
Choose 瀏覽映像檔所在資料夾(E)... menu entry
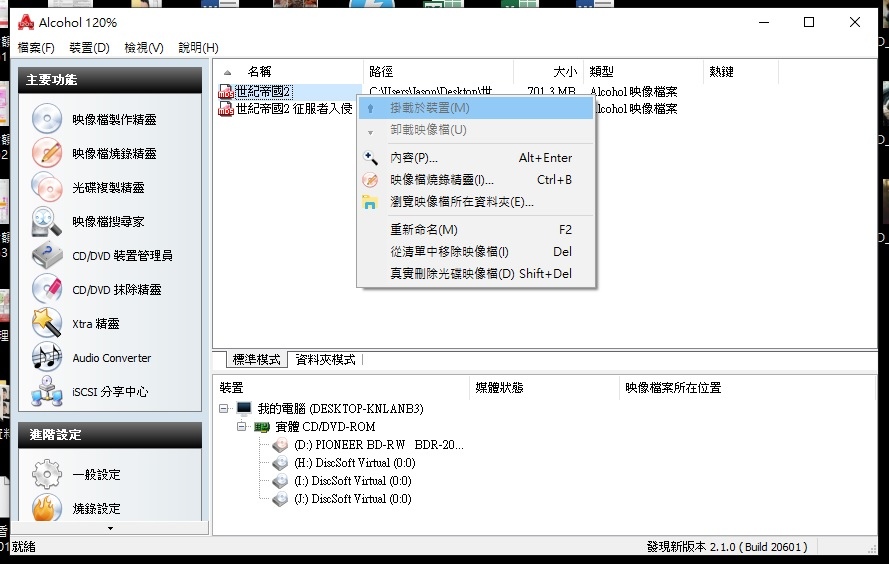(x=476, y=202)
